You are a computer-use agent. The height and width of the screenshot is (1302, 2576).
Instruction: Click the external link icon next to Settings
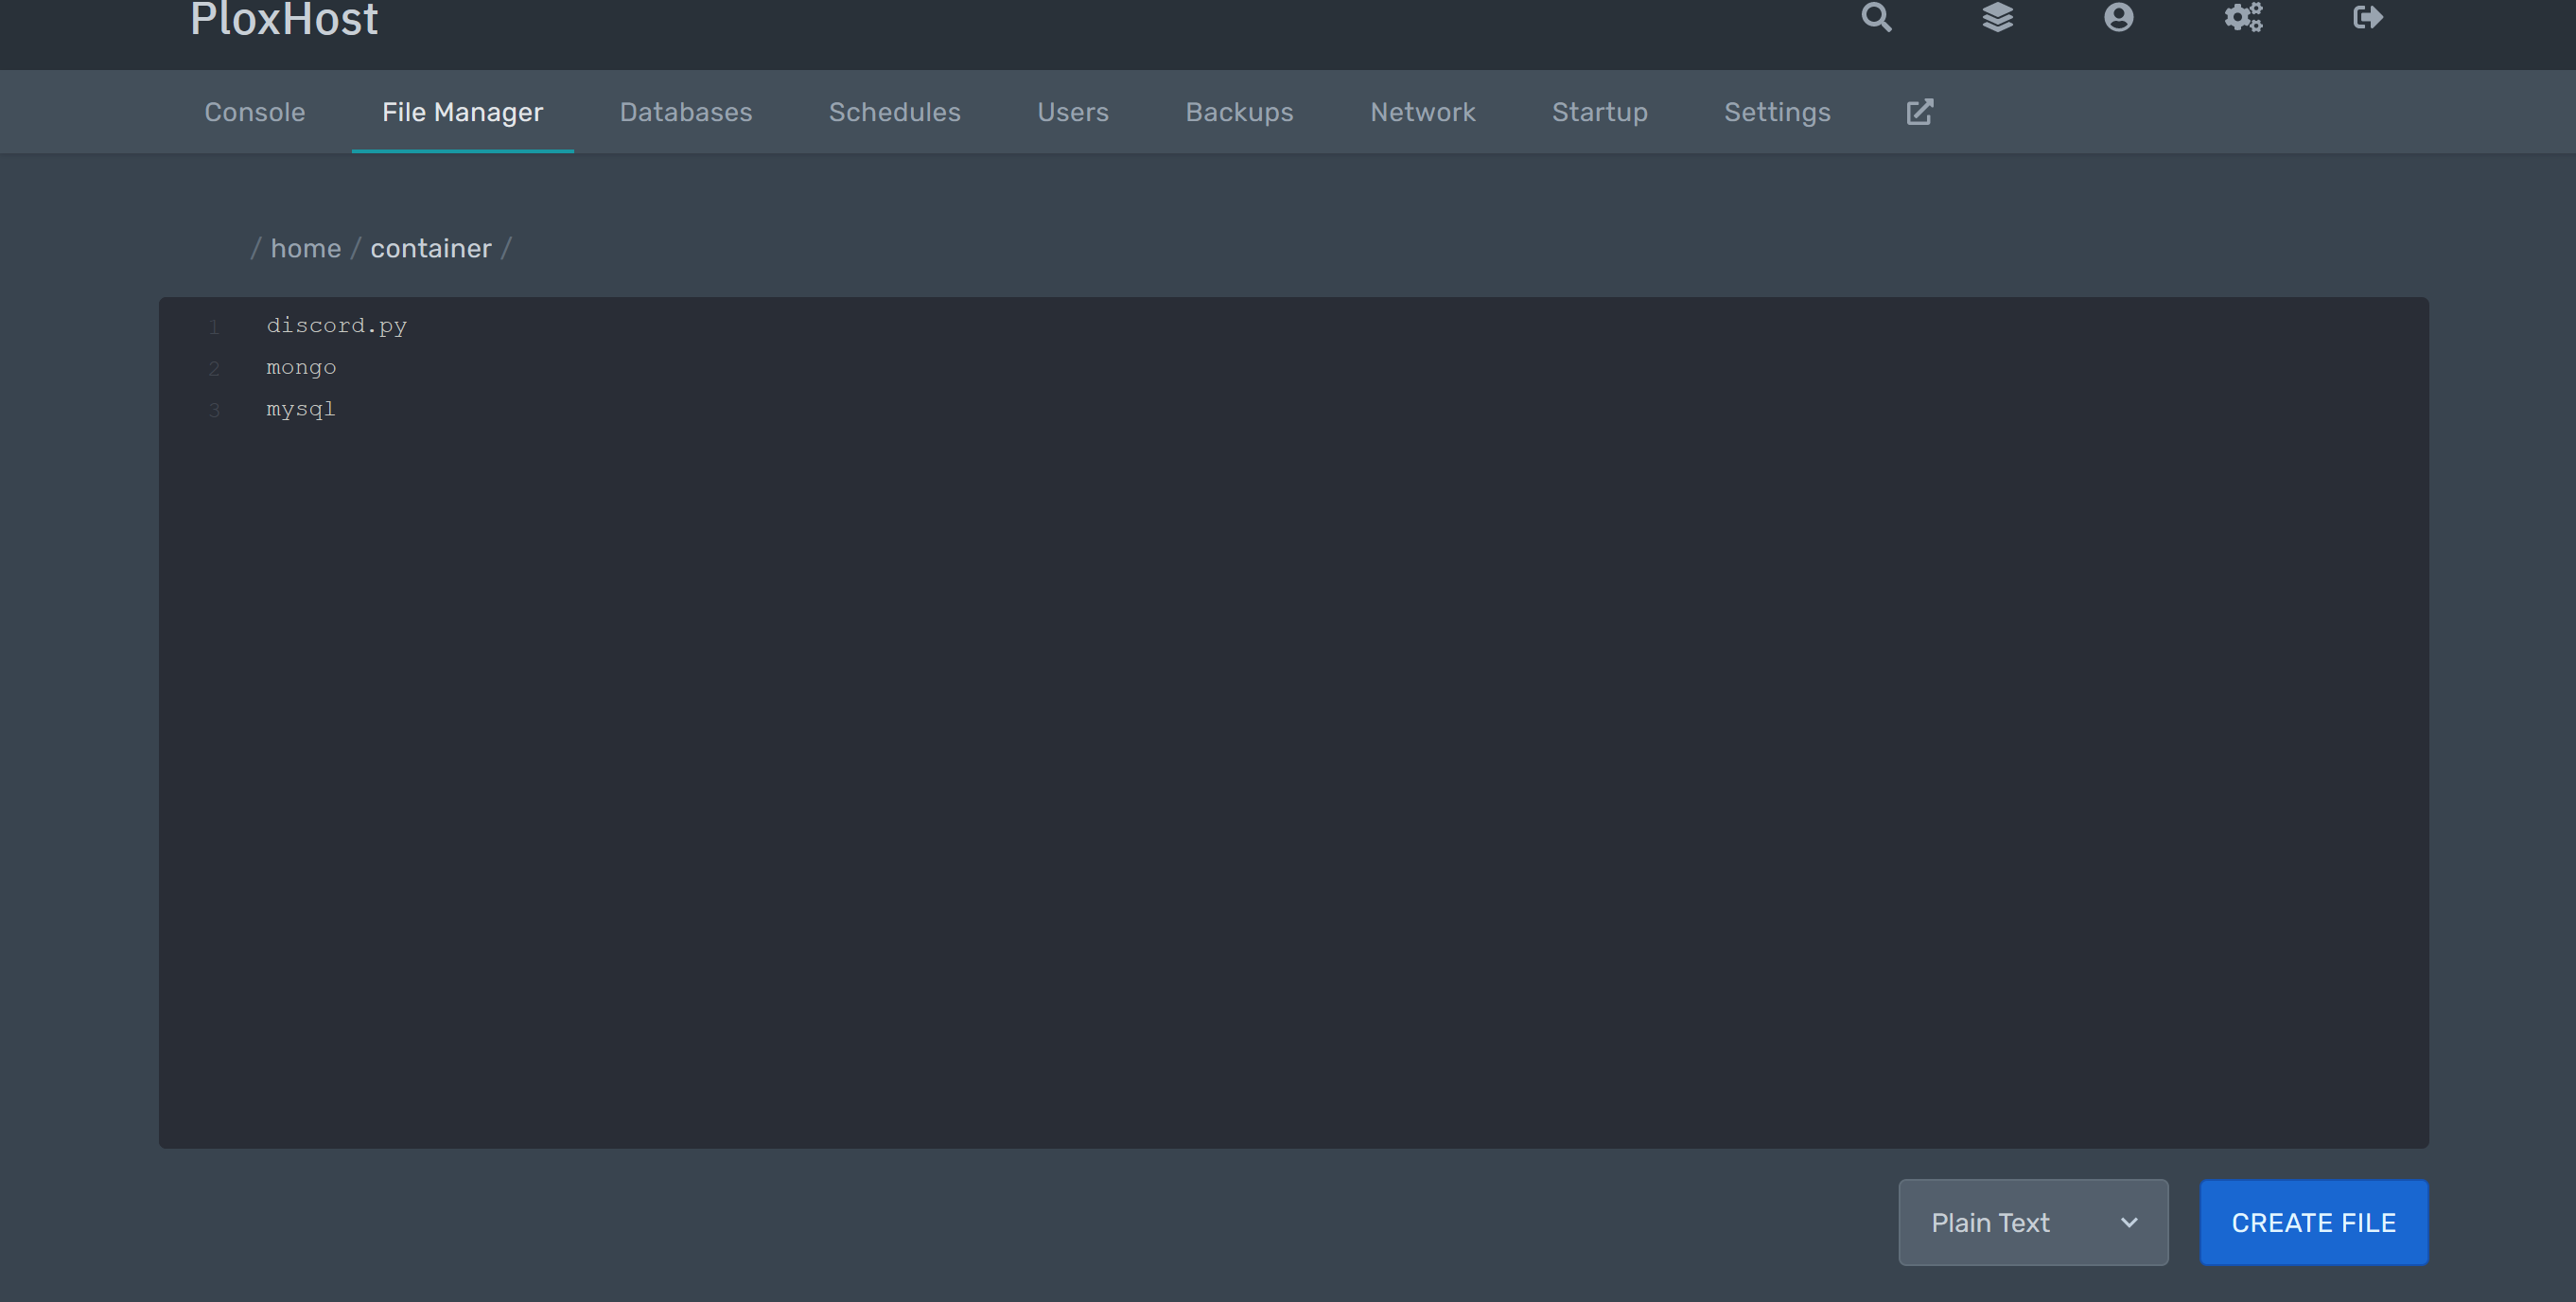(x=1920, y=112)
